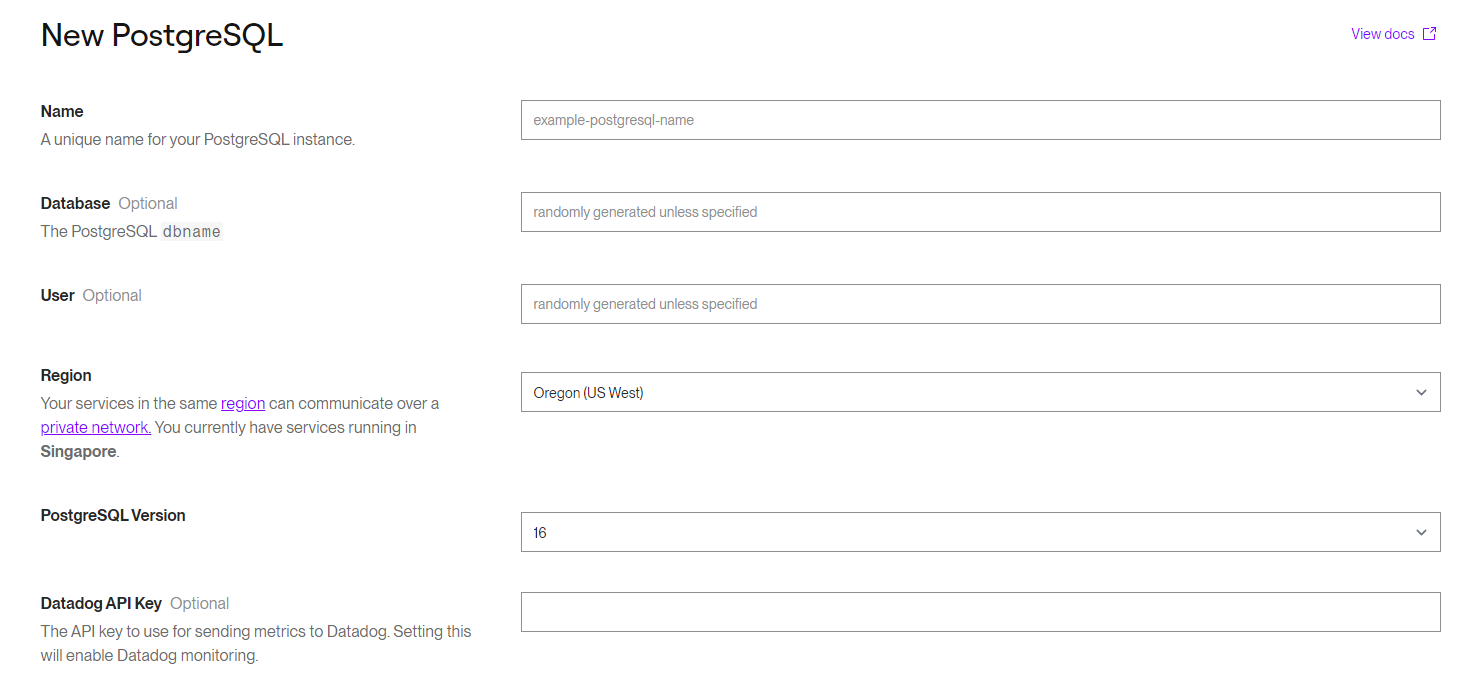The image size is (1480, 694).
Task: Click the 'User' field label
Action: [x=58, y=296]
